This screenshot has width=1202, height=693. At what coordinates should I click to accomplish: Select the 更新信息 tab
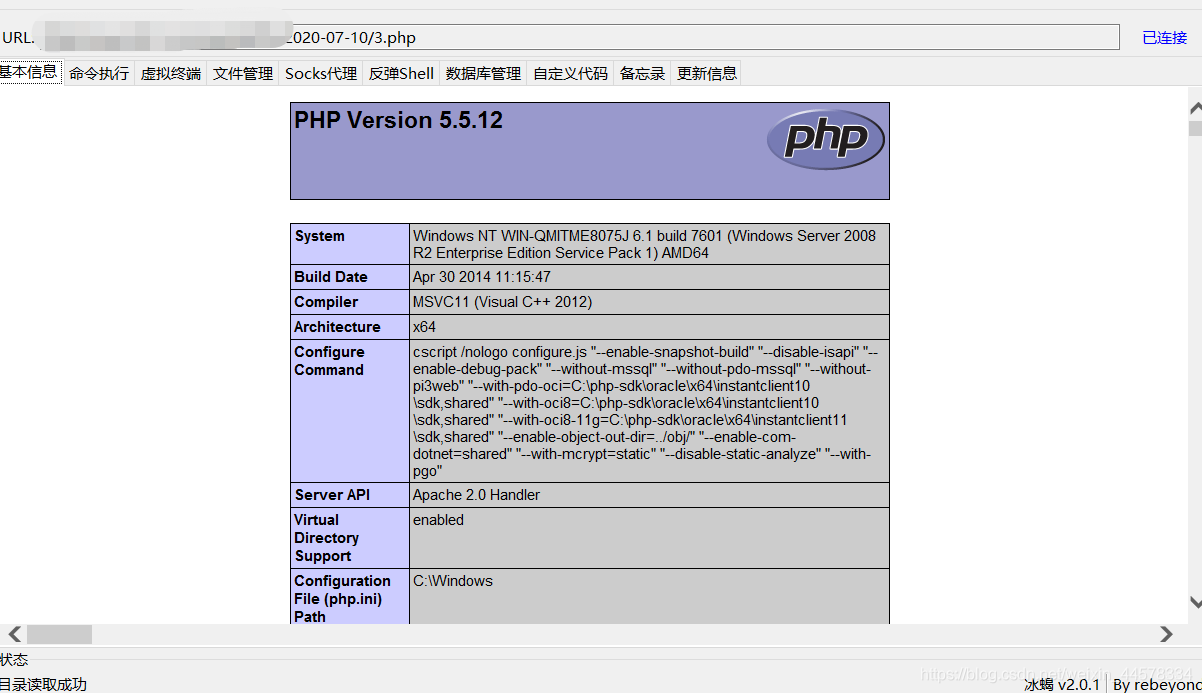tap(707, 73)
